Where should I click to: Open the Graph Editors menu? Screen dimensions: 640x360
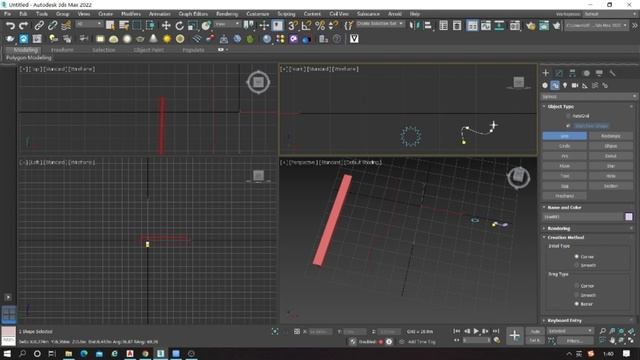coord(193,14)
